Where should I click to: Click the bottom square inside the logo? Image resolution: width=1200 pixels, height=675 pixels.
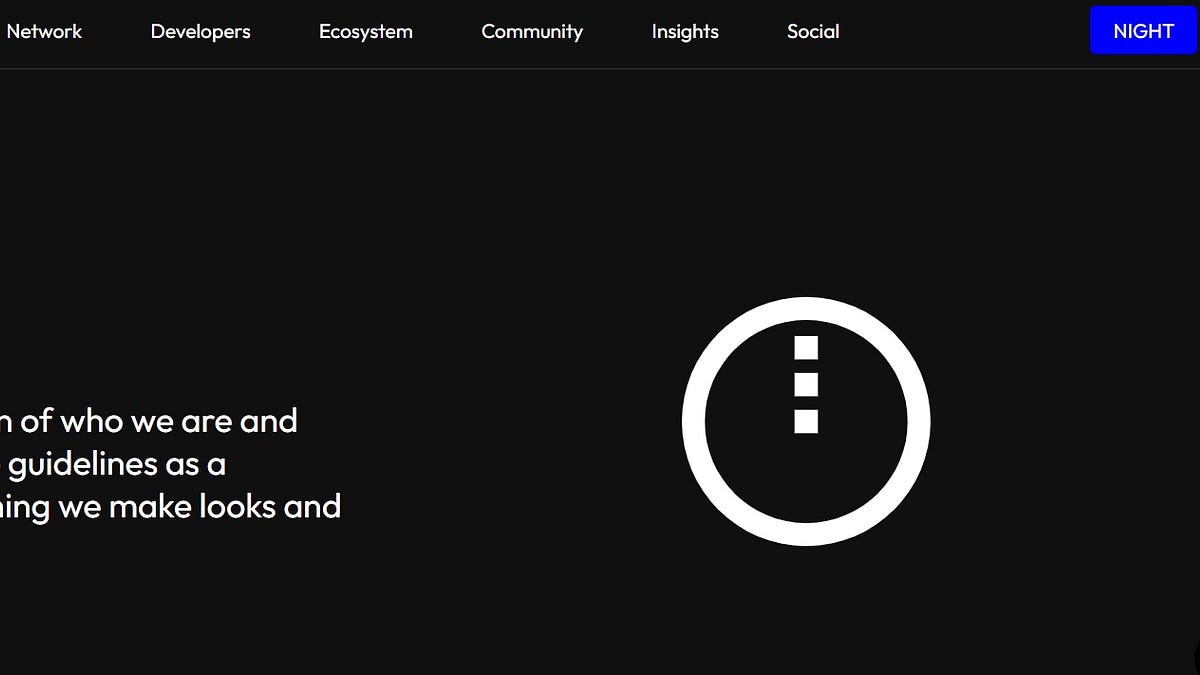point(806,421)
